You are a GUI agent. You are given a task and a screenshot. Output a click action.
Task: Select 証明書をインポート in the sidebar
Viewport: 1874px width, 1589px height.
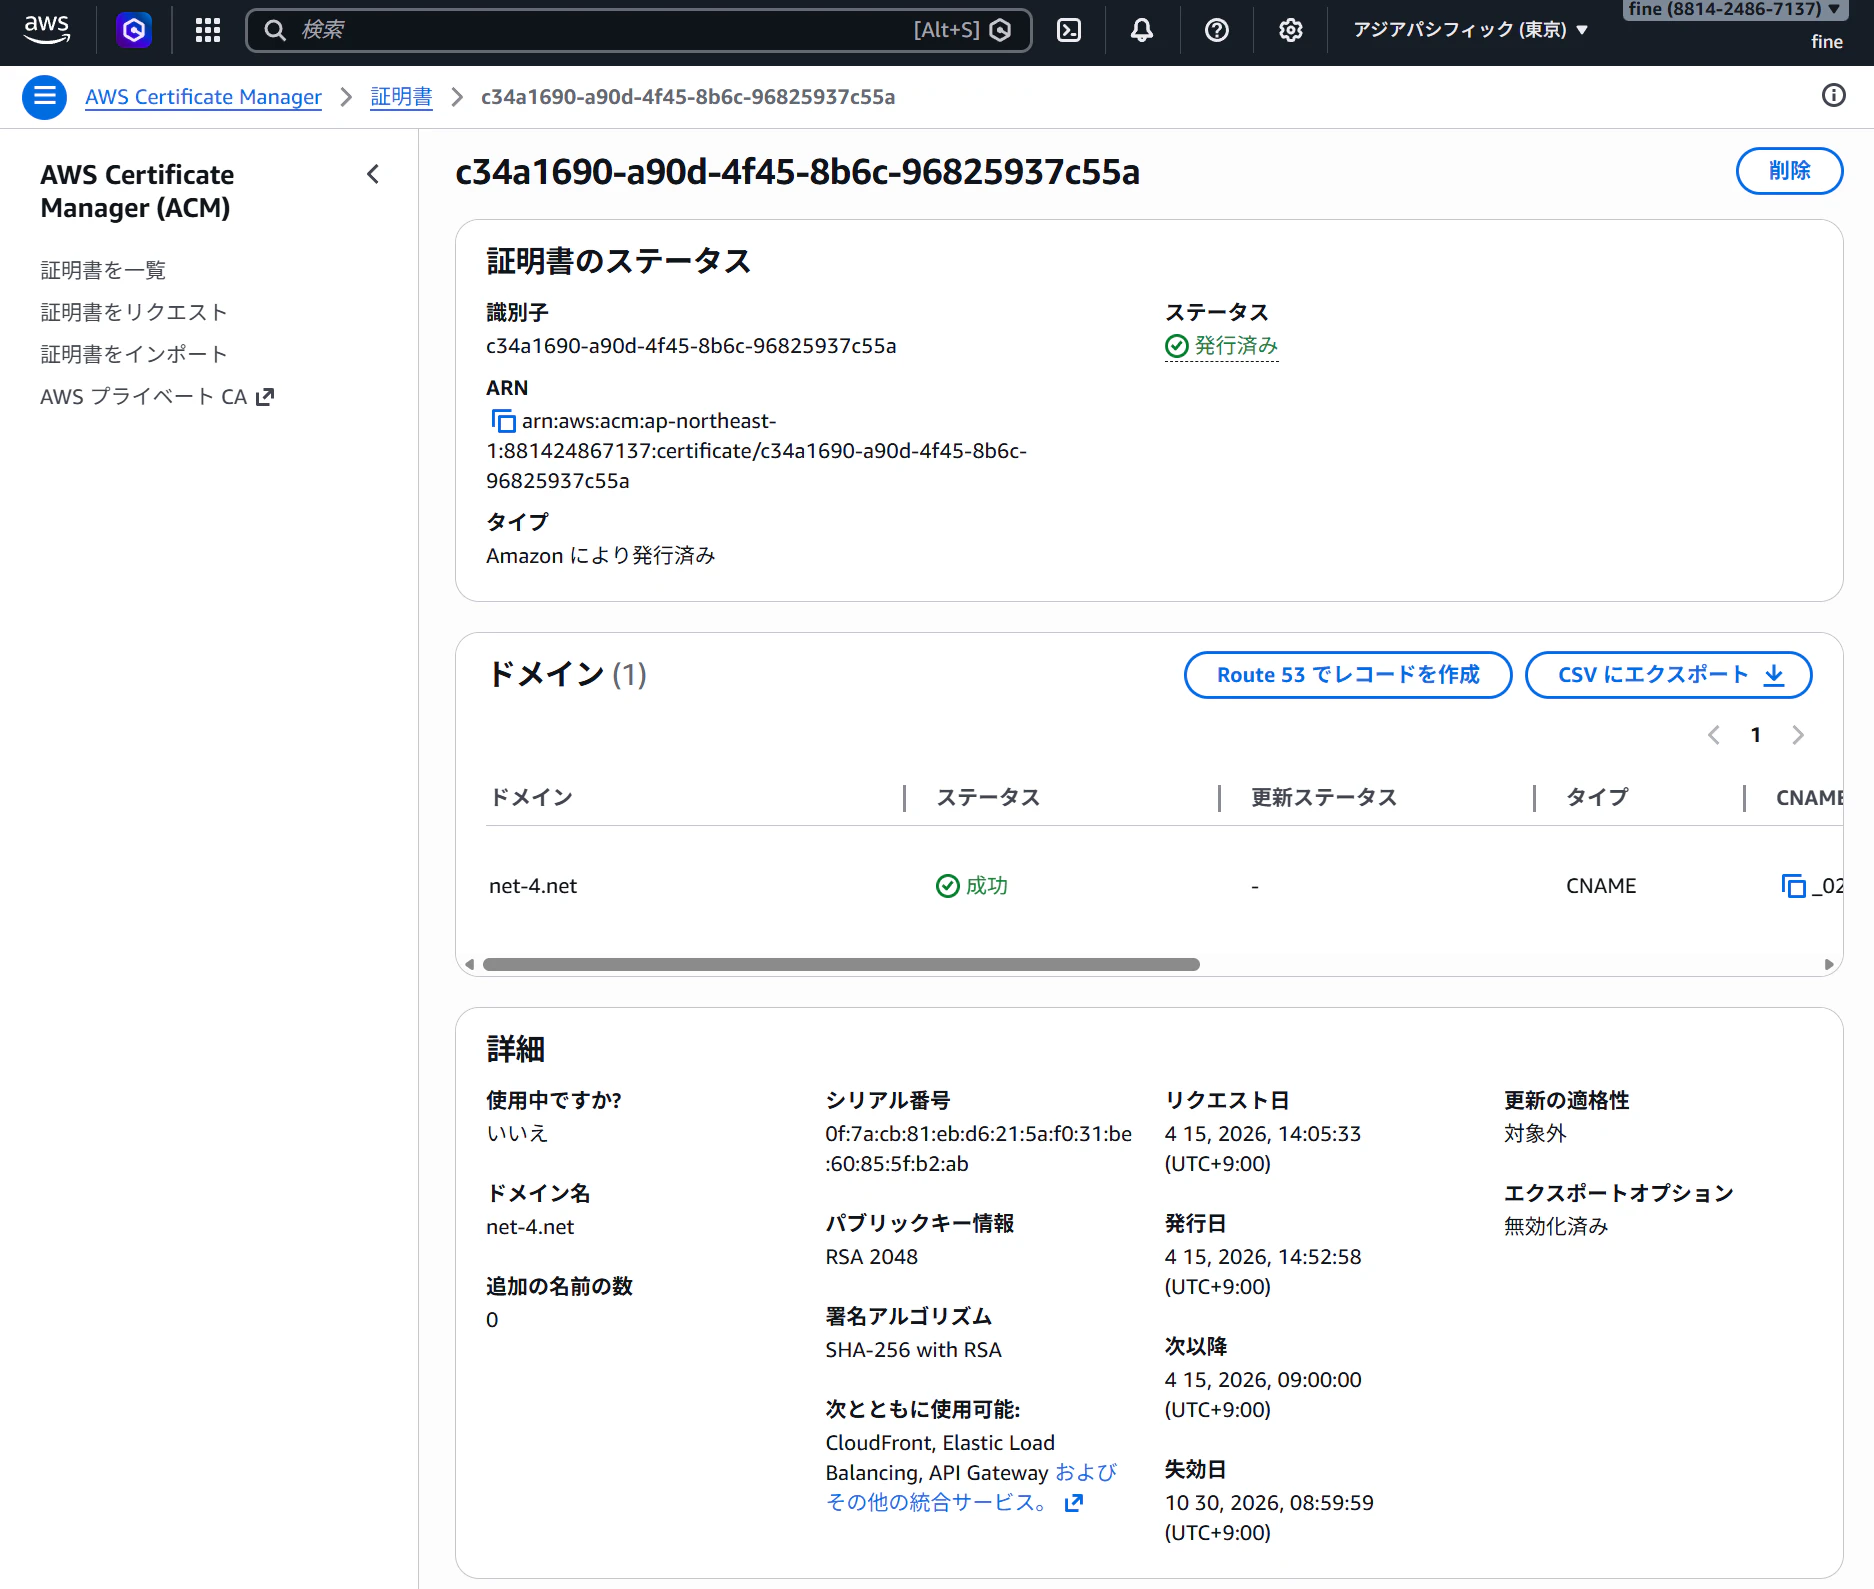point(134,354)
